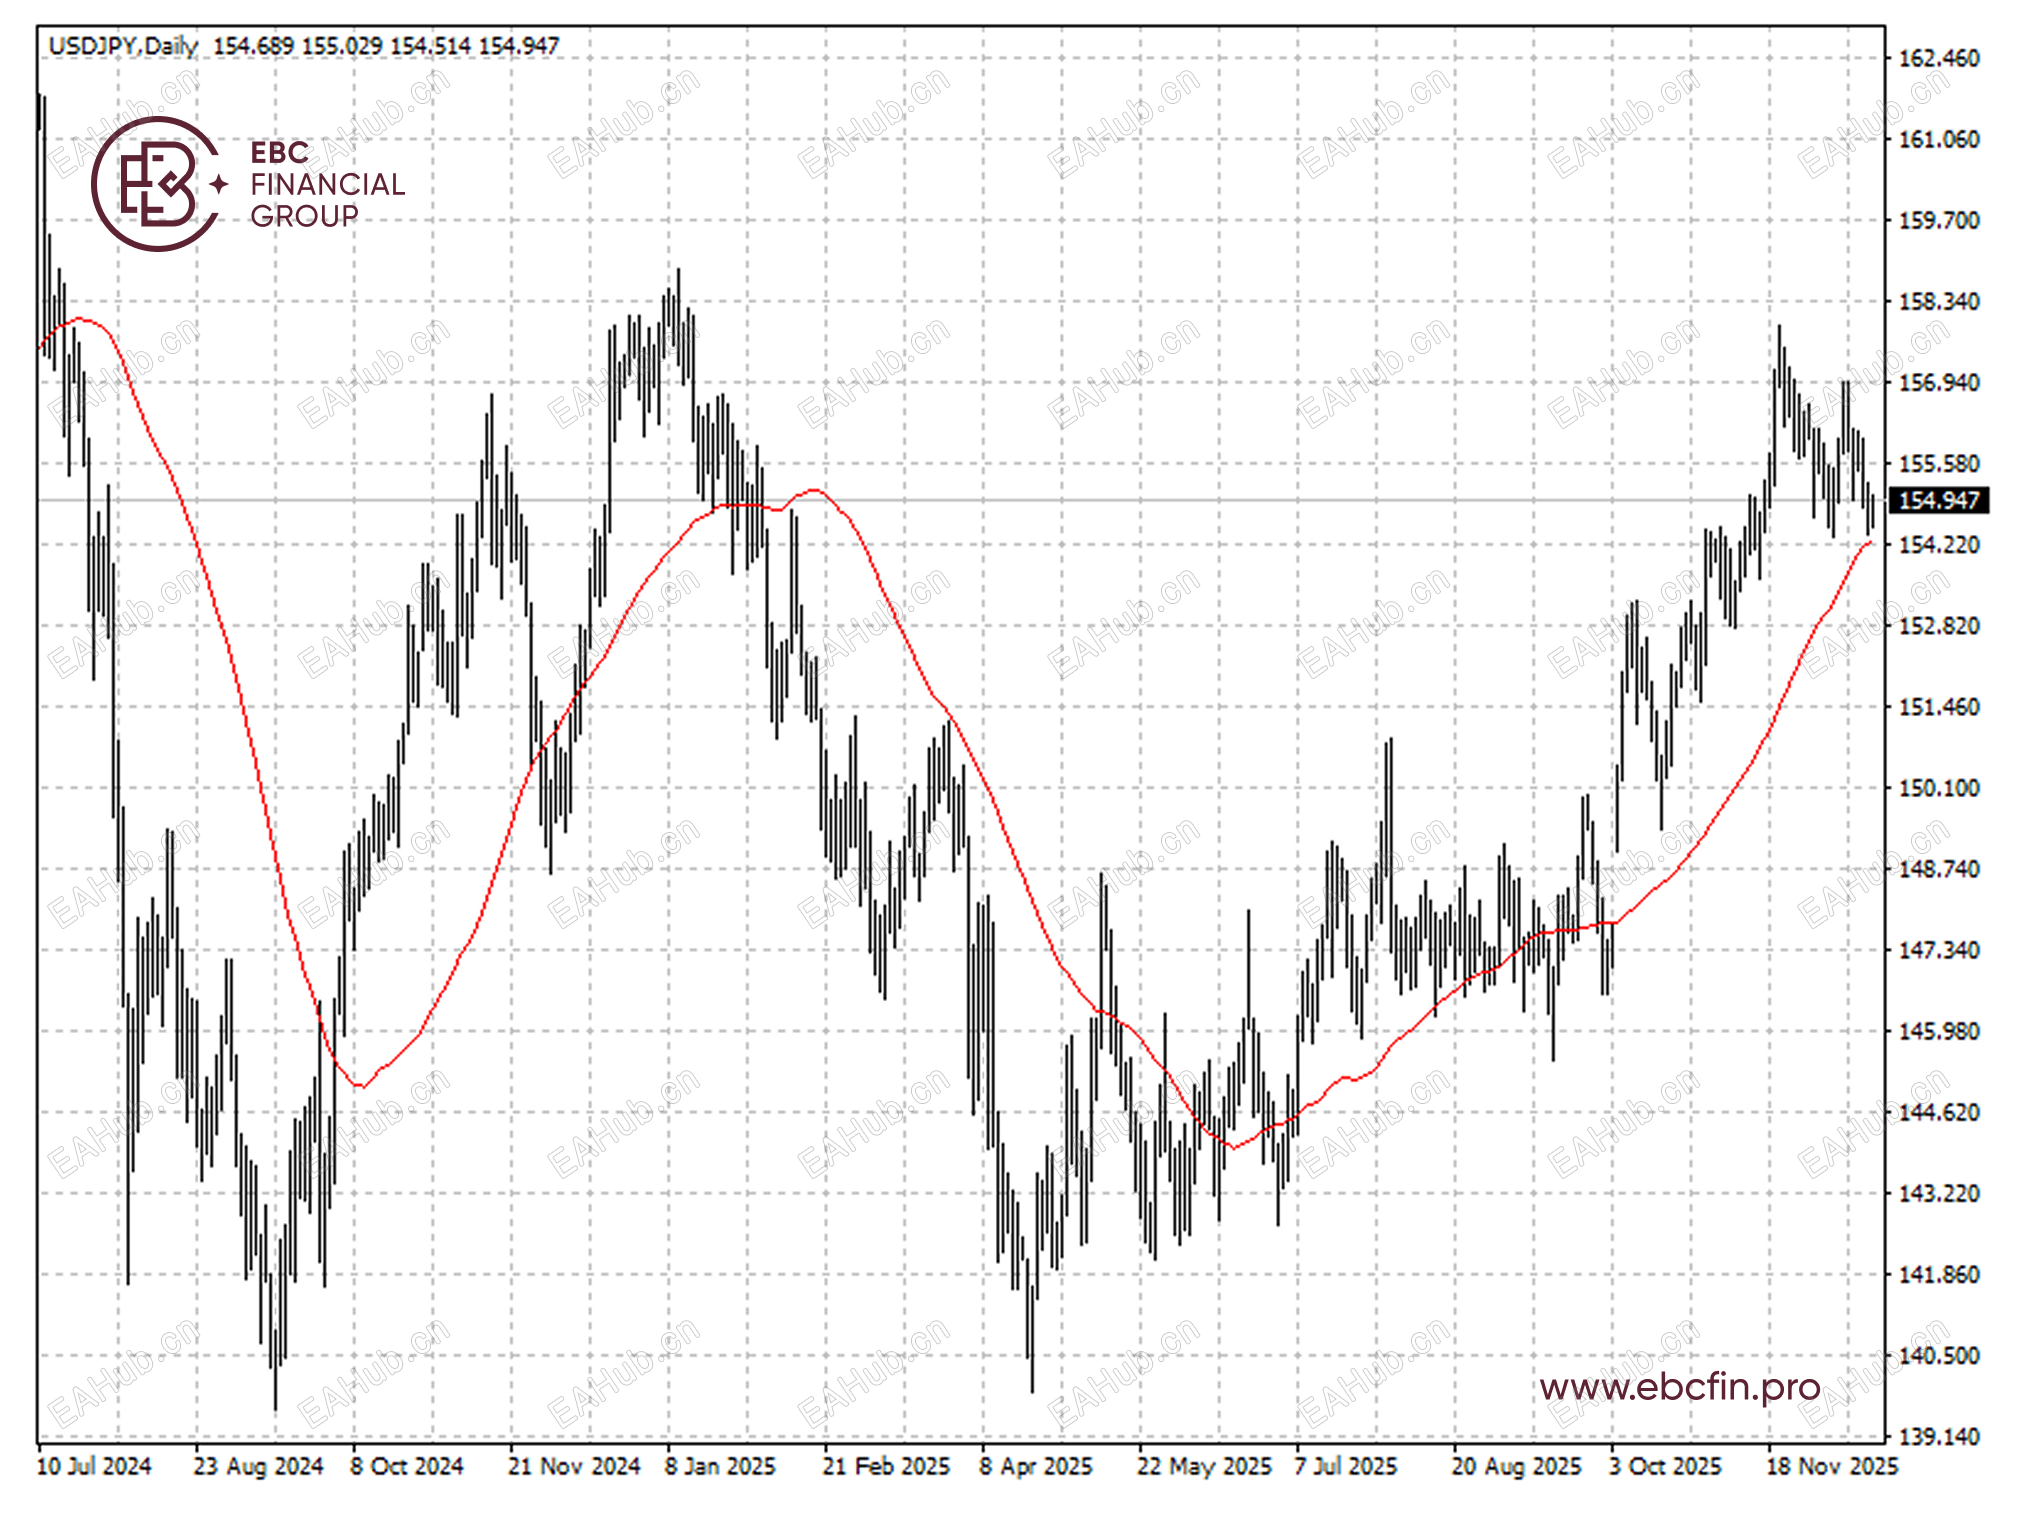The width and height of the screenshot is (2028, 1514).
Task: Click the 20 Aug 2025 date label
Action: click(x=1517, y=1466)
